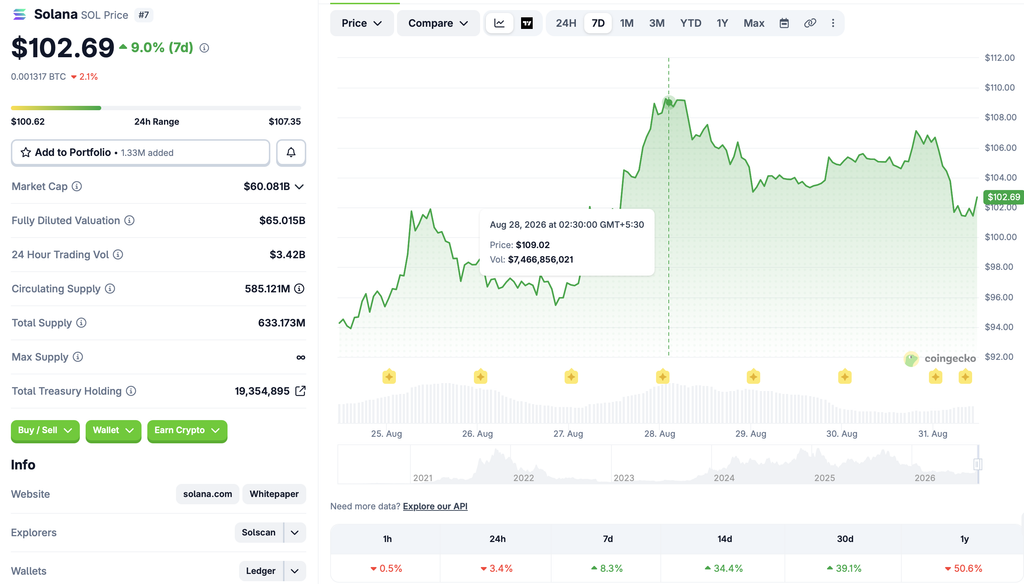The height and width of the screenshot is (584, 1024).
Task: Click news marker under 27. Aug
Action: [571, 376]
